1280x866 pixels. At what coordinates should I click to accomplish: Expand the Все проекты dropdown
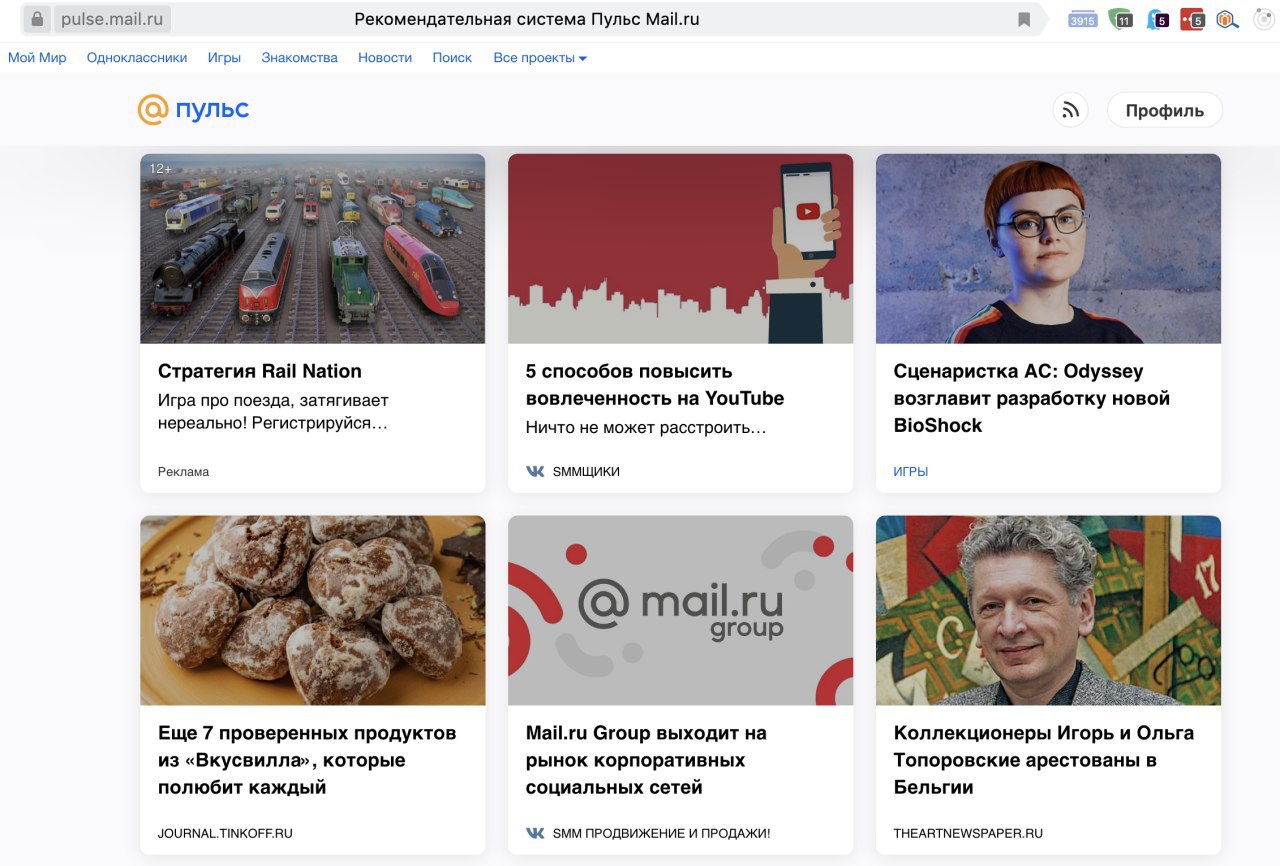click(x=540, y=58)
